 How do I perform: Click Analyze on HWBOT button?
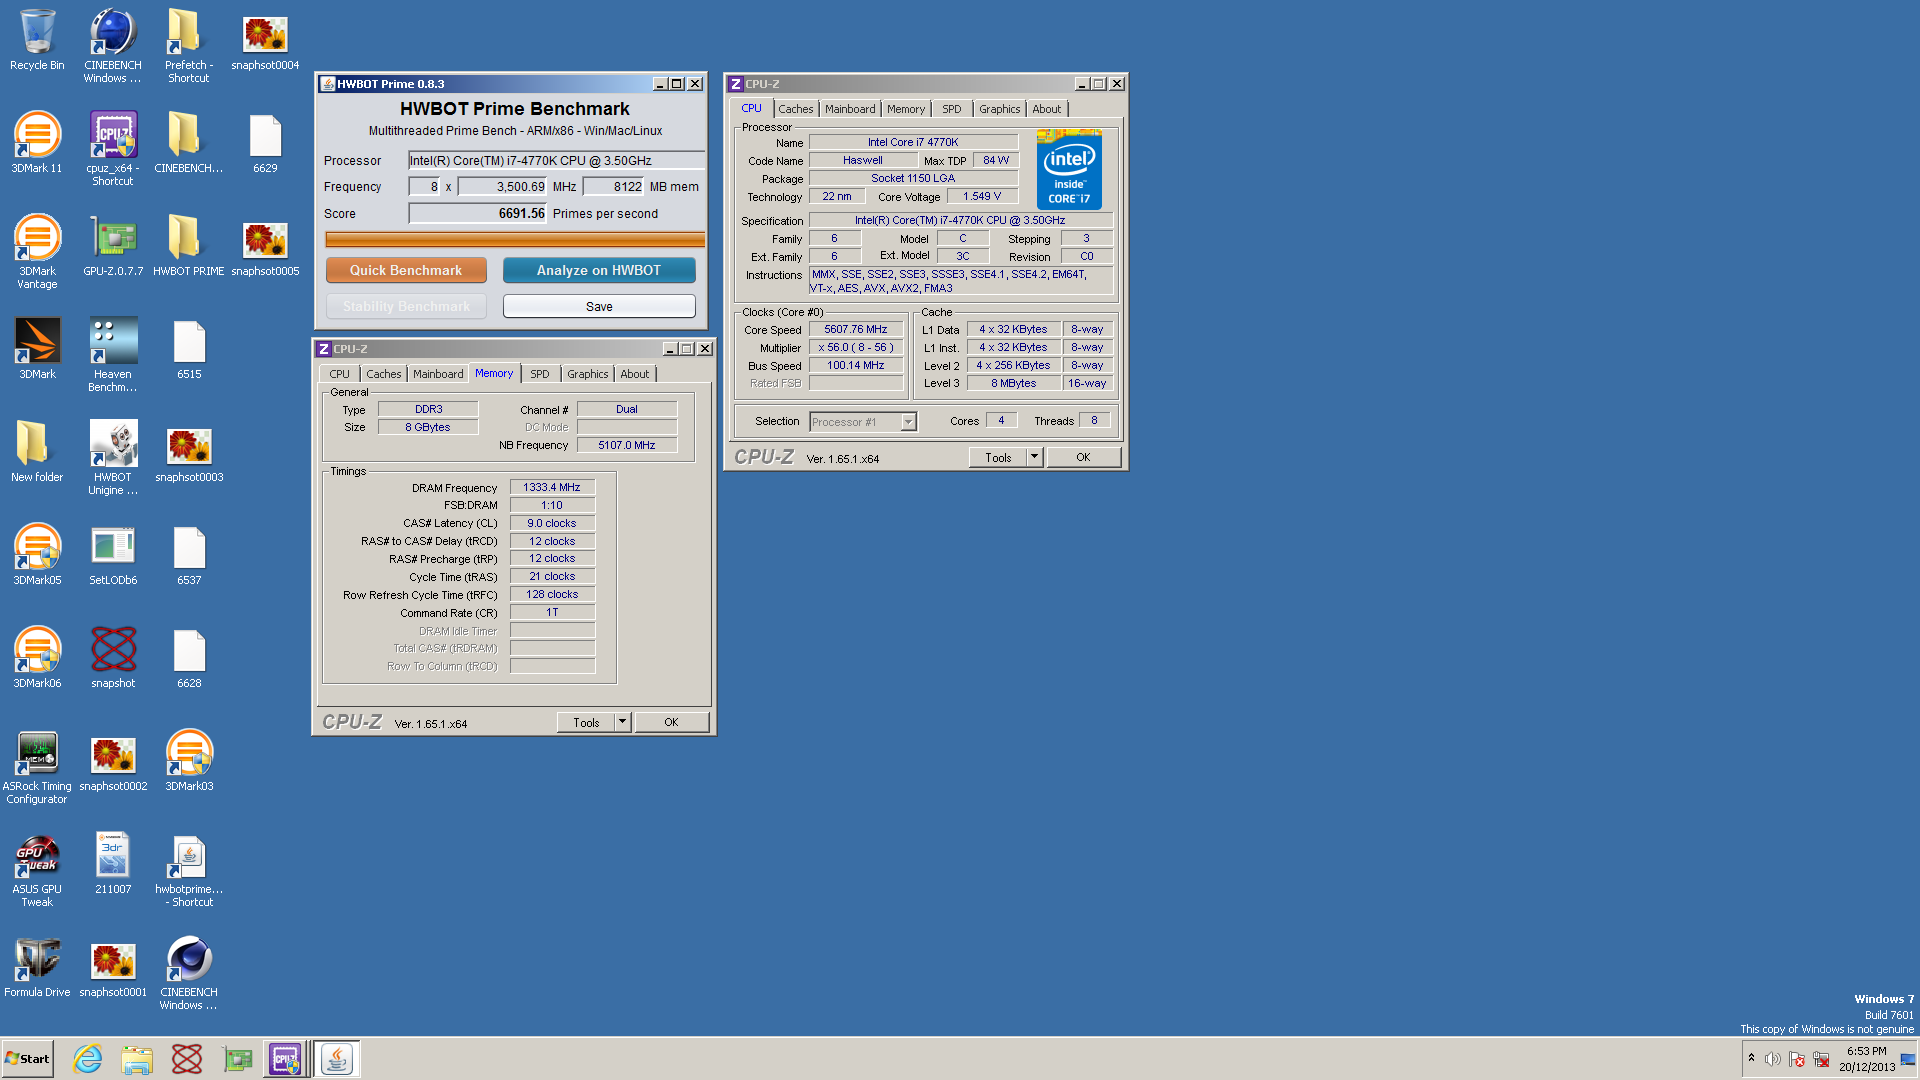pyautogui.click(x=599, y=270)
